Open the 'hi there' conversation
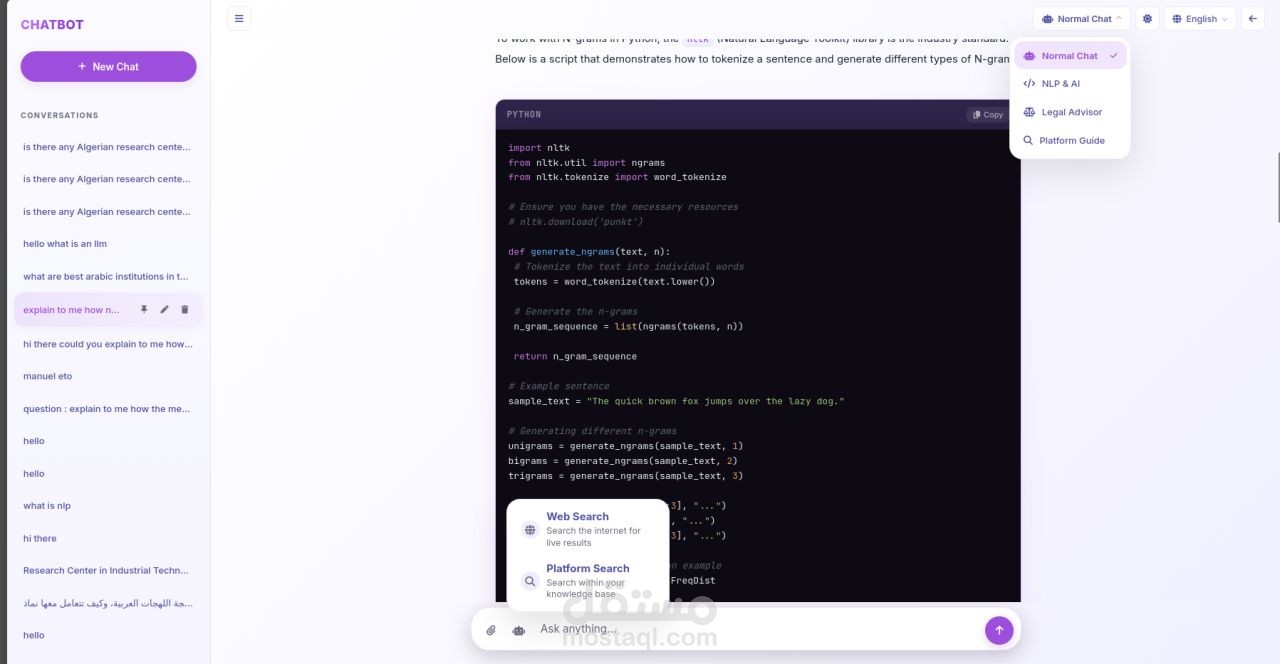 tap(108, 538)
